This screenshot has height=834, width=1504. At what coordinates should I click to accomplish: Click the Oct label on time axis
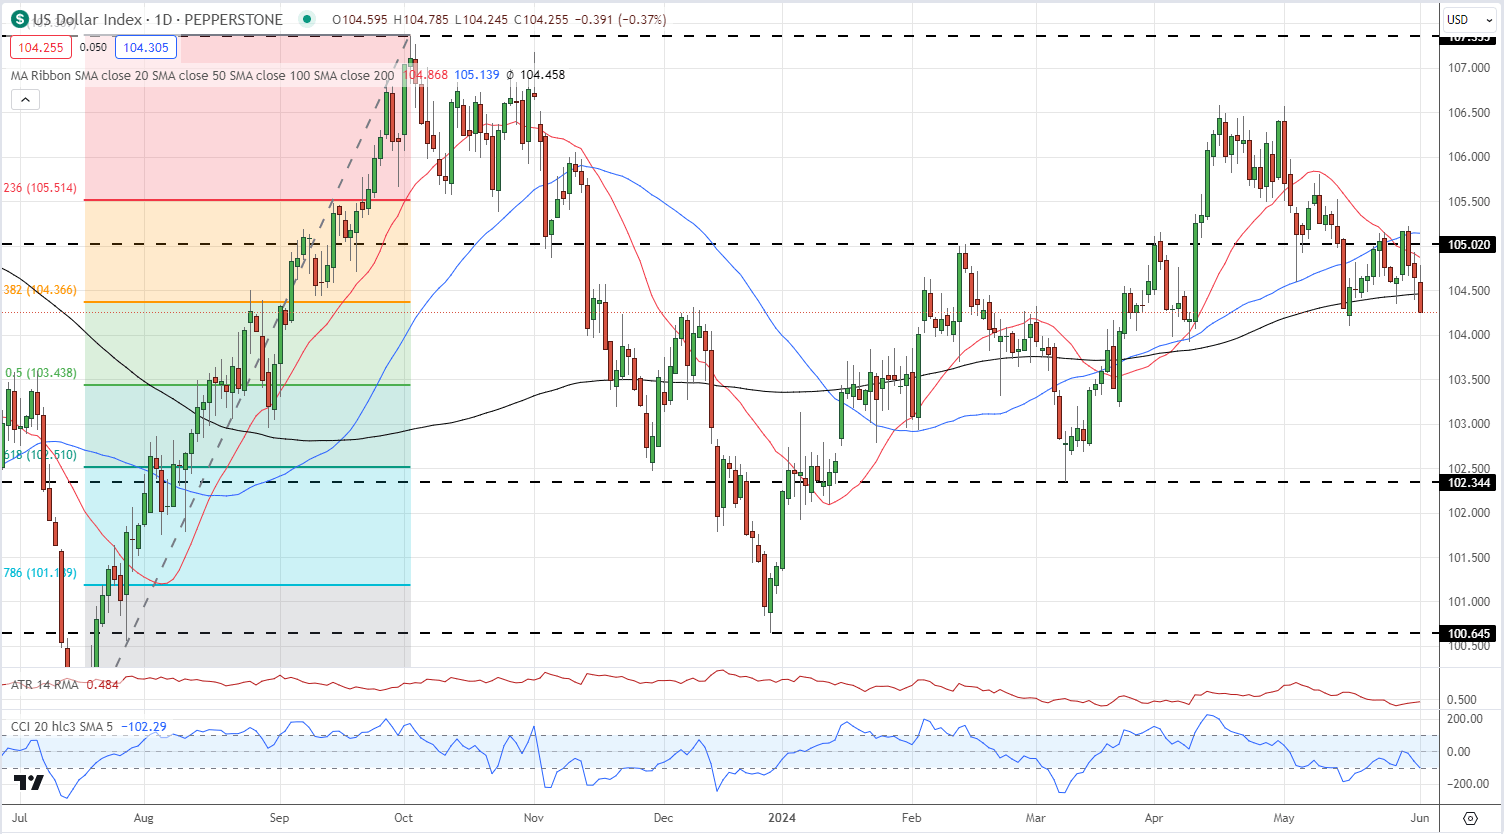coord(403,818)
